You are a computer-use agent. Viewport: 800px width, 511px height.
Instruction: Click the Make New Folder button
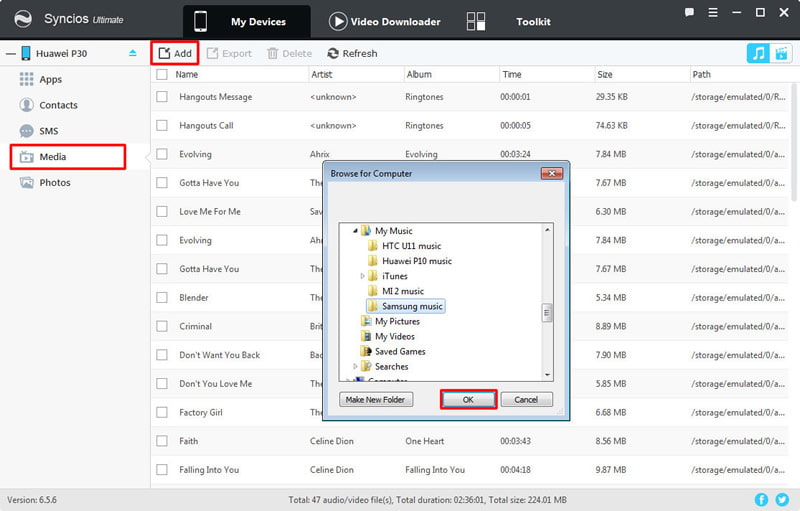tap(376, 399)
